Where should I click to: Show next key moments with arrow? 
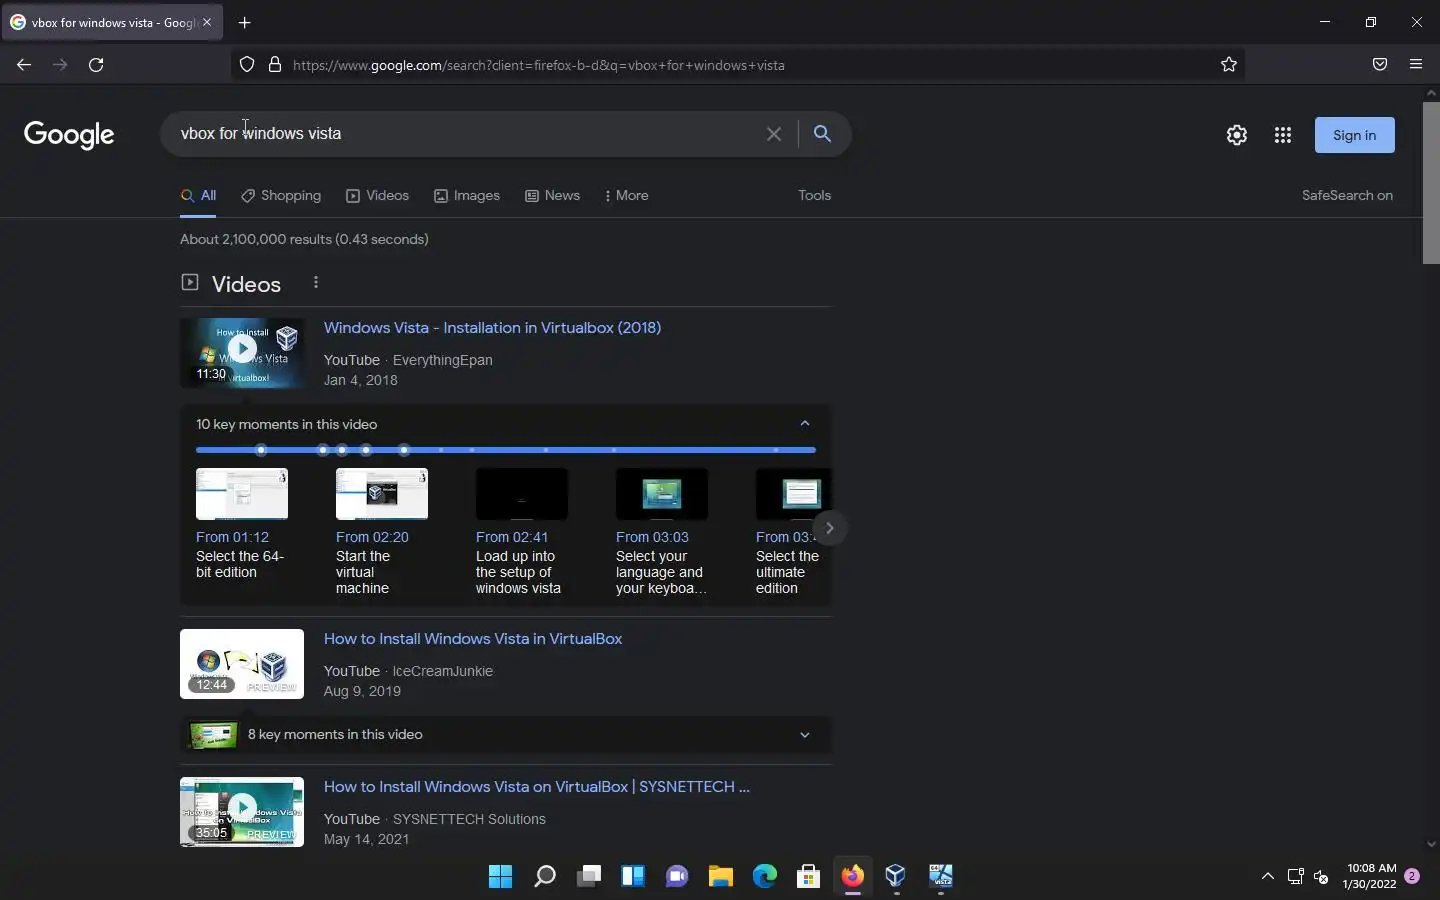(829, 528)
